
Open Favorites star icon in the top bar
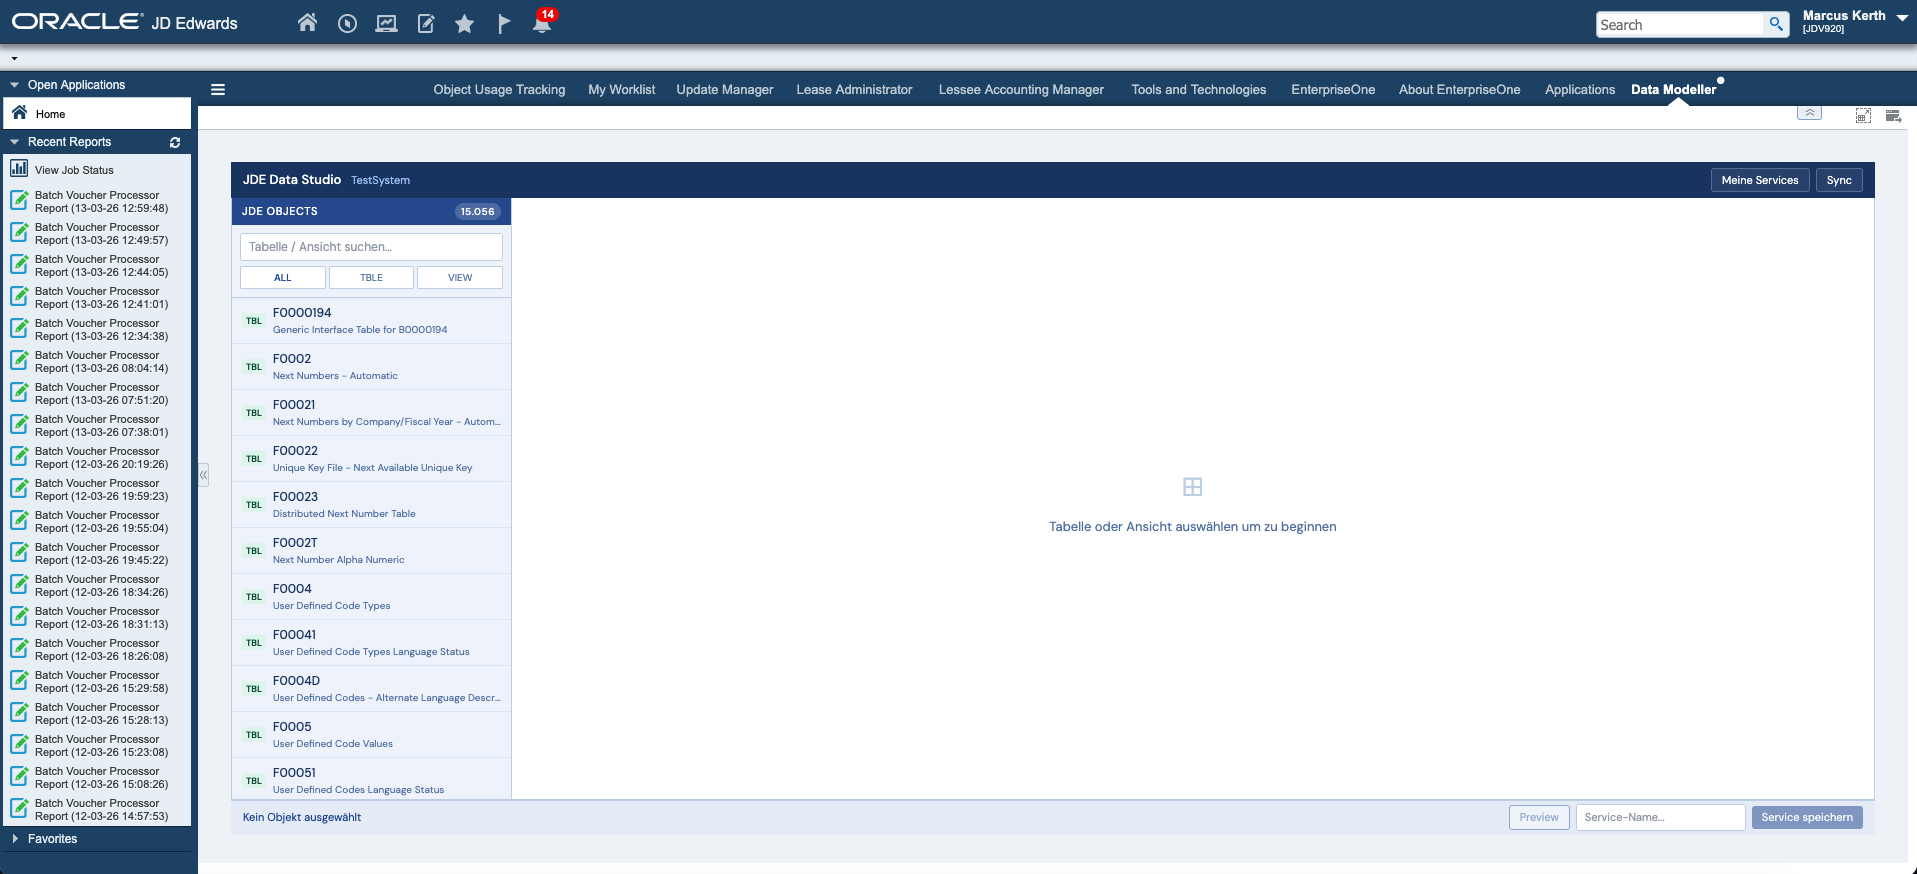pyautogui.click(x=464, y=23)
